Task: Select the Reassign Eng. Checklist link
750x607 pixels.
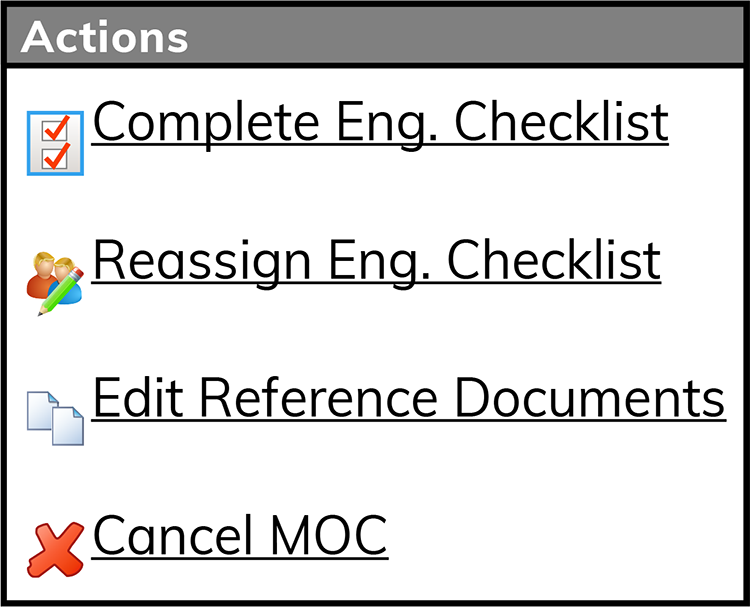Action: tap(376, 261)
